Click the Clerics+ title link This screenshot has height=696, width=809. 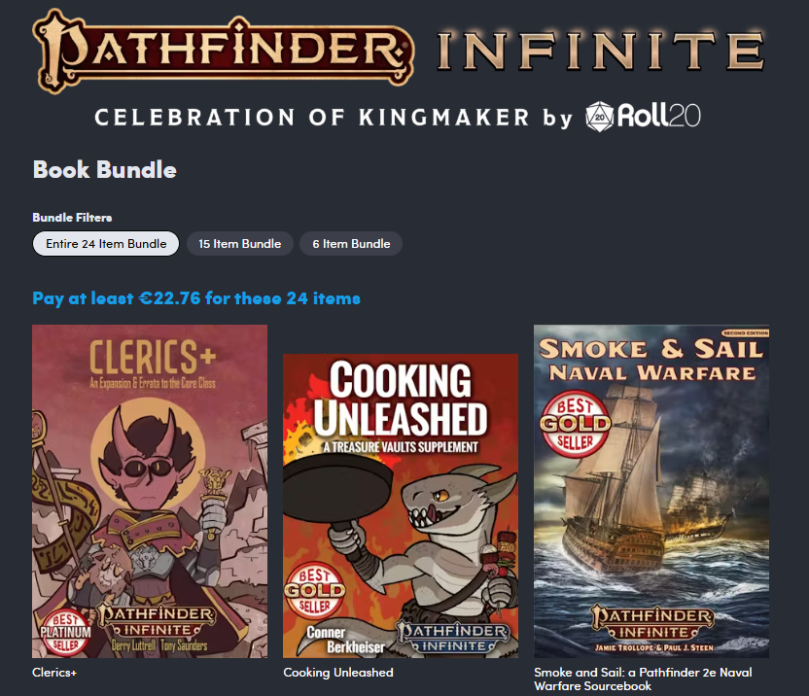coord(54,673)
